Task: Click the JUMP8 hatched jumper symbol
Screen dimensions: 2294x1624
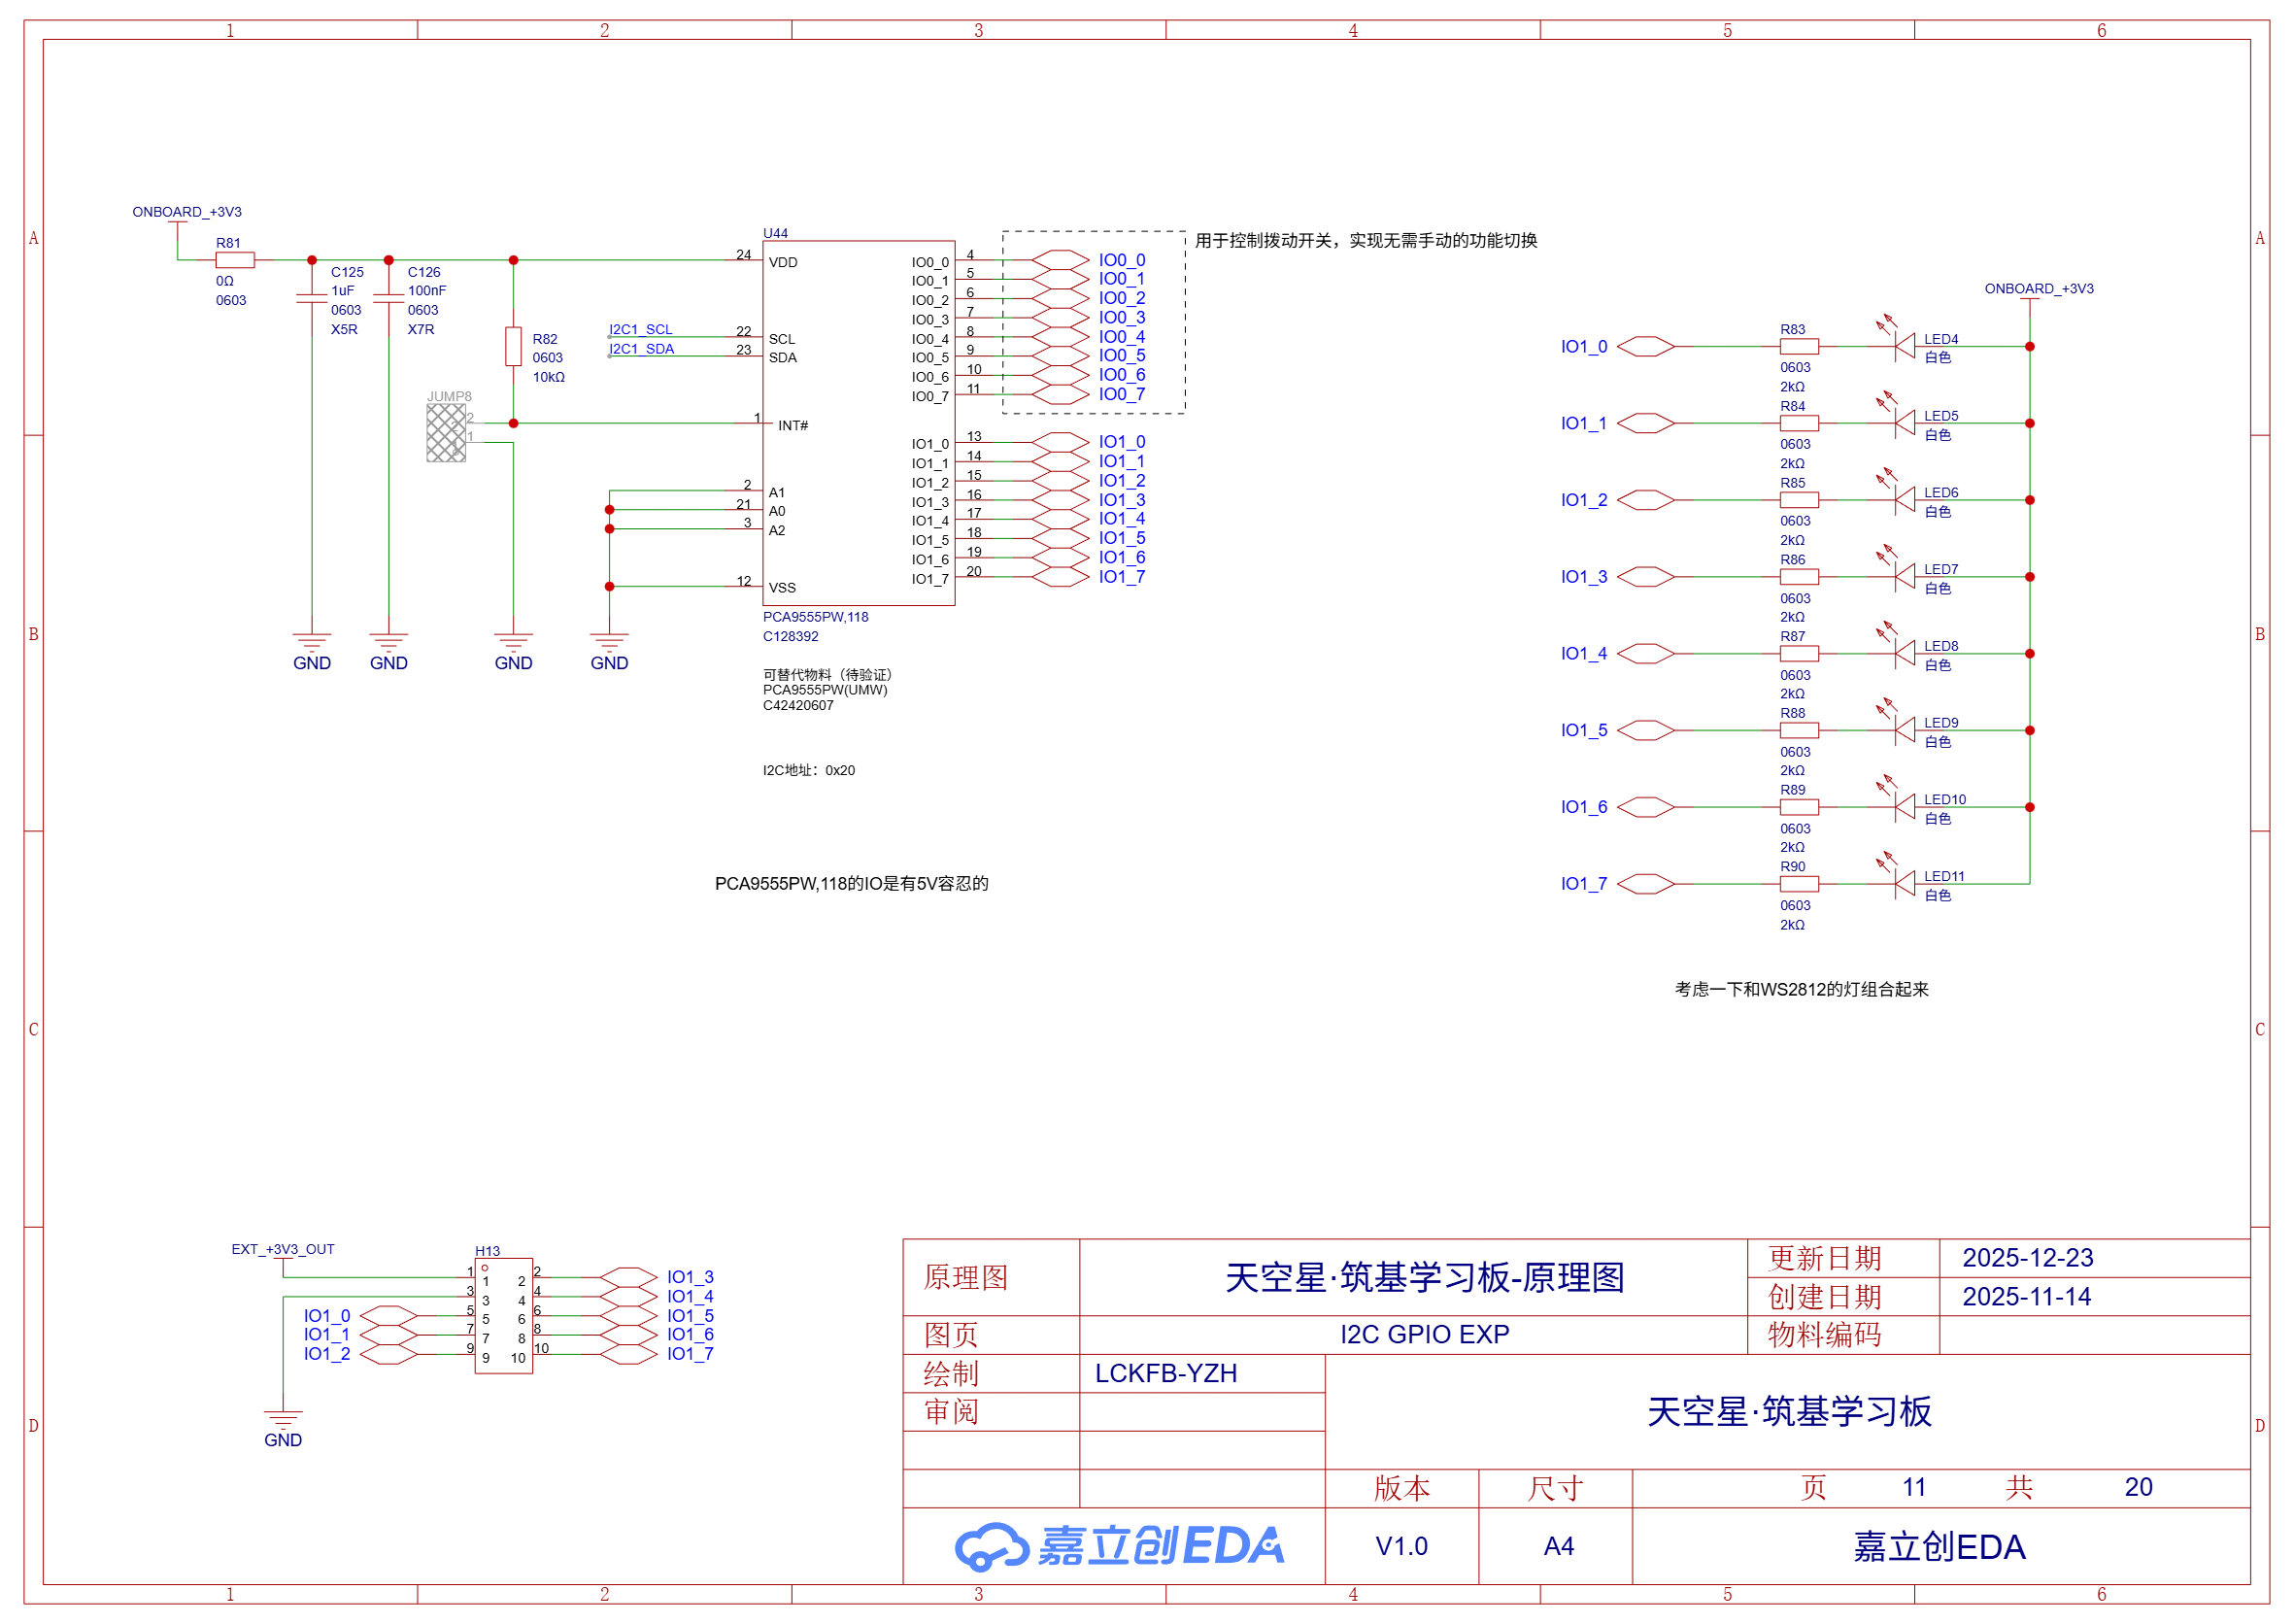Action: click(x=446, y=432)
